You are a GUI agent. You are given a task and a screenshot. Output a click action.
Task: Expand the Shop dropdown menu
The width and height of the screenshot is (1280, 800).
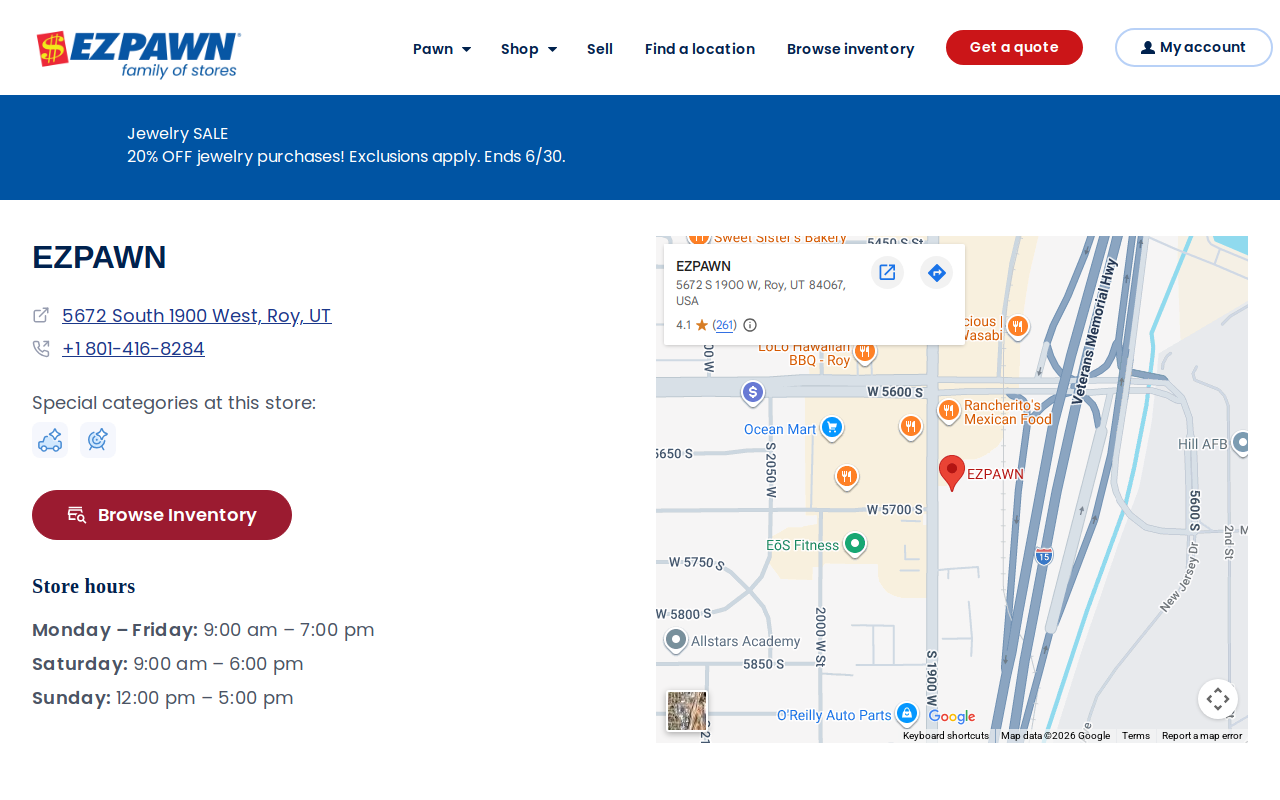pyautogui.click(x=529, y=49)
